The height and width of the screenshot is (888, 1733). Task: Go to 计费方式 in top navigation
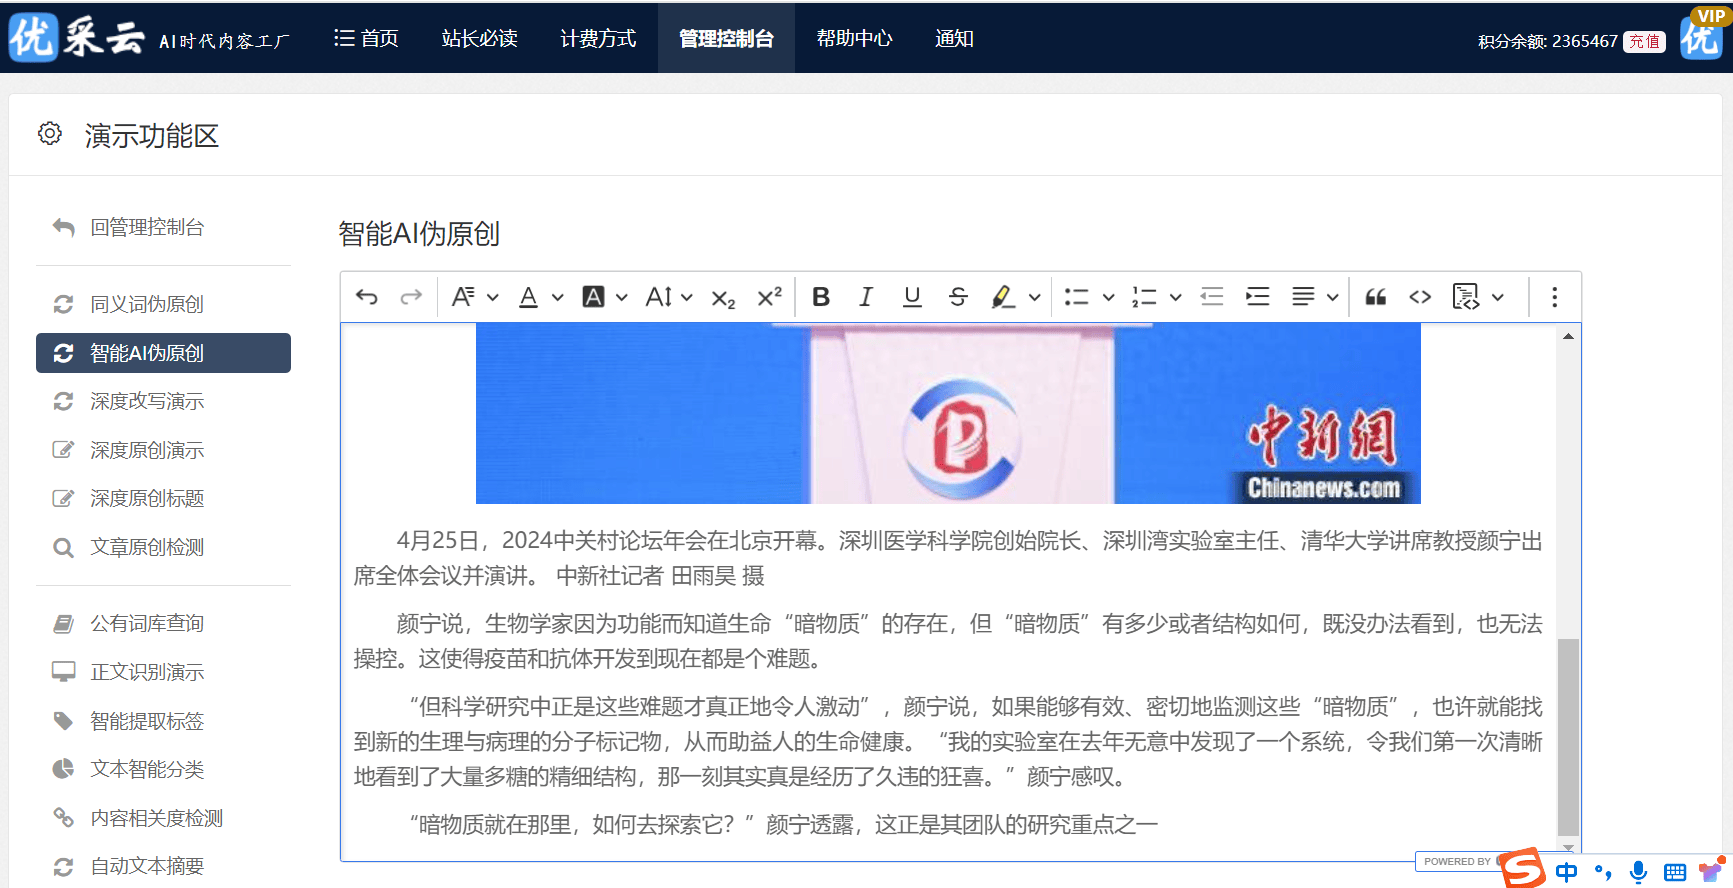pos(598,38)
